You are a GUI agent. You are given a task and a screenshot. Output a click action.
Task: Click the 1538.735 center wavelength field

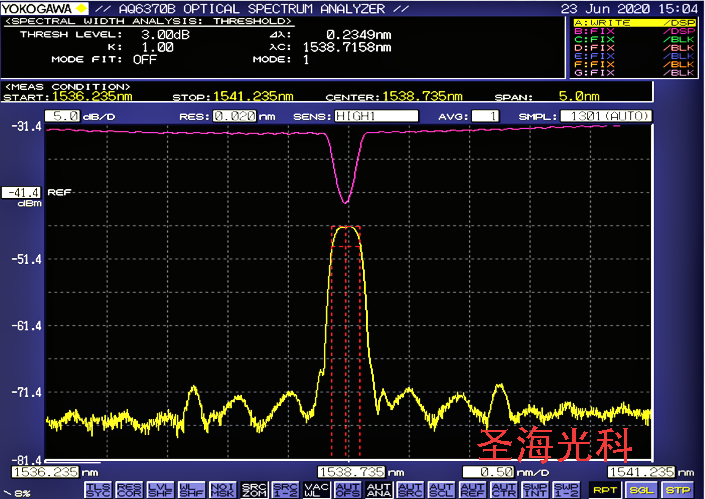click(x=352, y=472)
